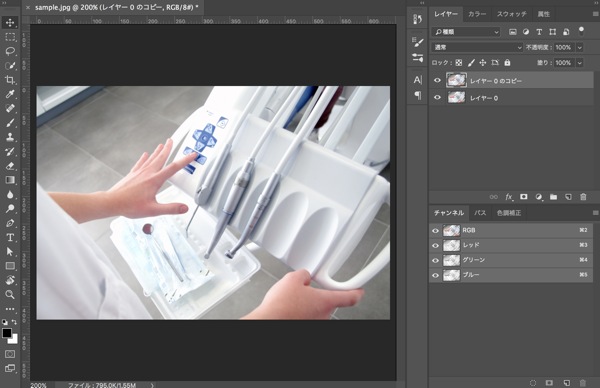Open the collapsed Brush Settings panel icon
The height and width of the screenshot is (388, 600).
coord(417,42)
